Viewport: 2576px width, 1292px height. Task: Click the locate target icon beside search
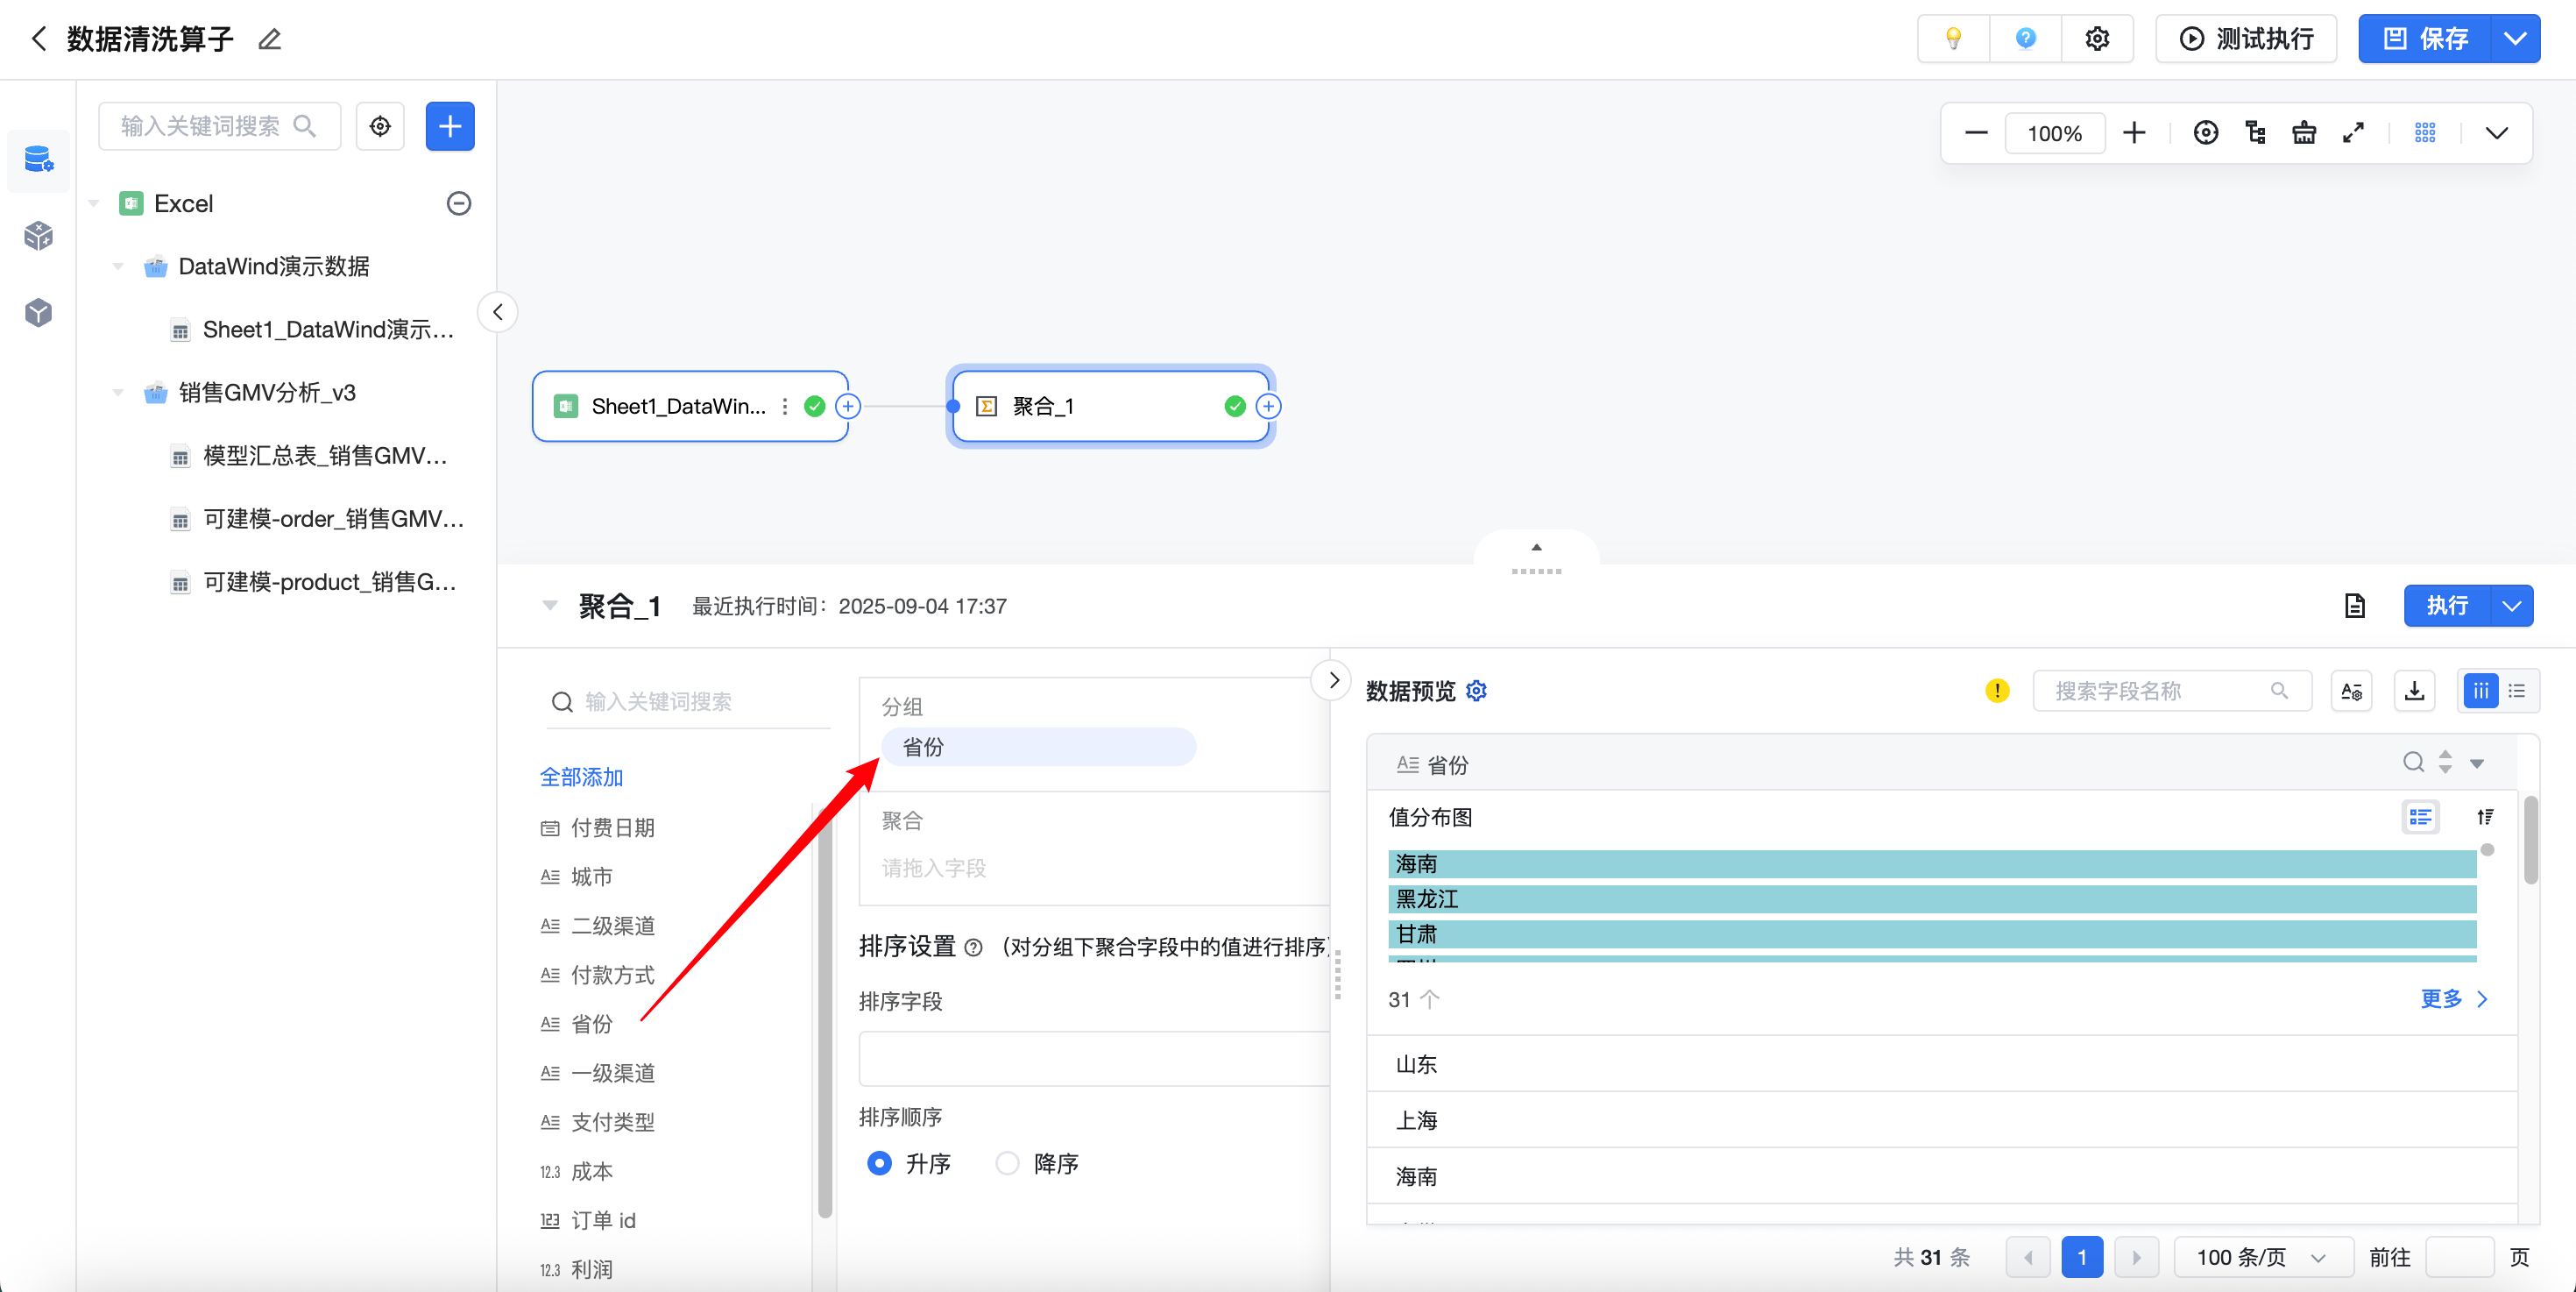[x=380, y=126]
